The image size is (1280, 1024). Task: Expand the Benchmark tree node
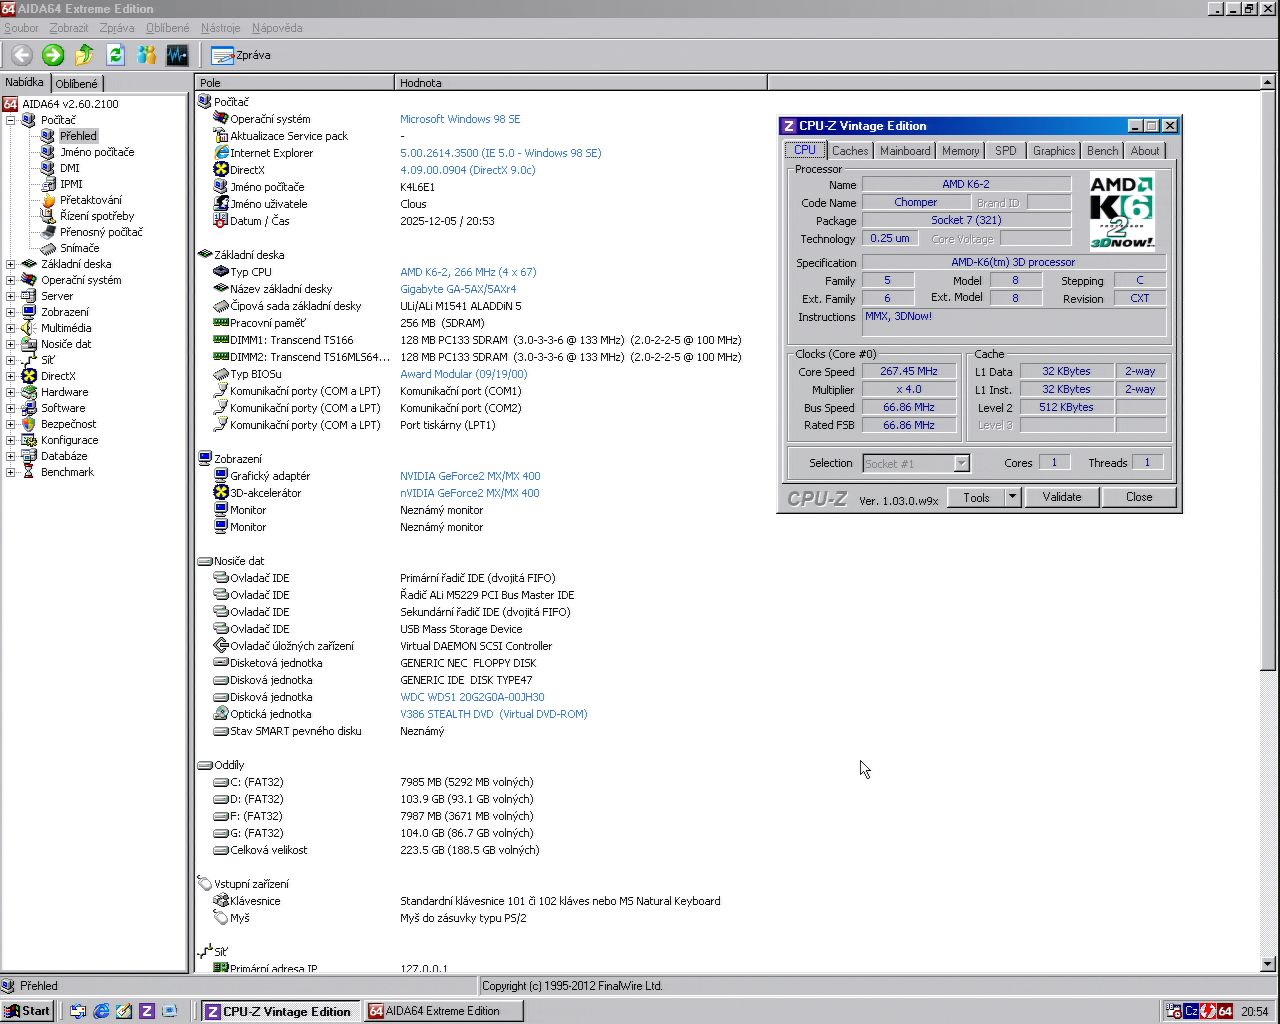click(11, 472)
